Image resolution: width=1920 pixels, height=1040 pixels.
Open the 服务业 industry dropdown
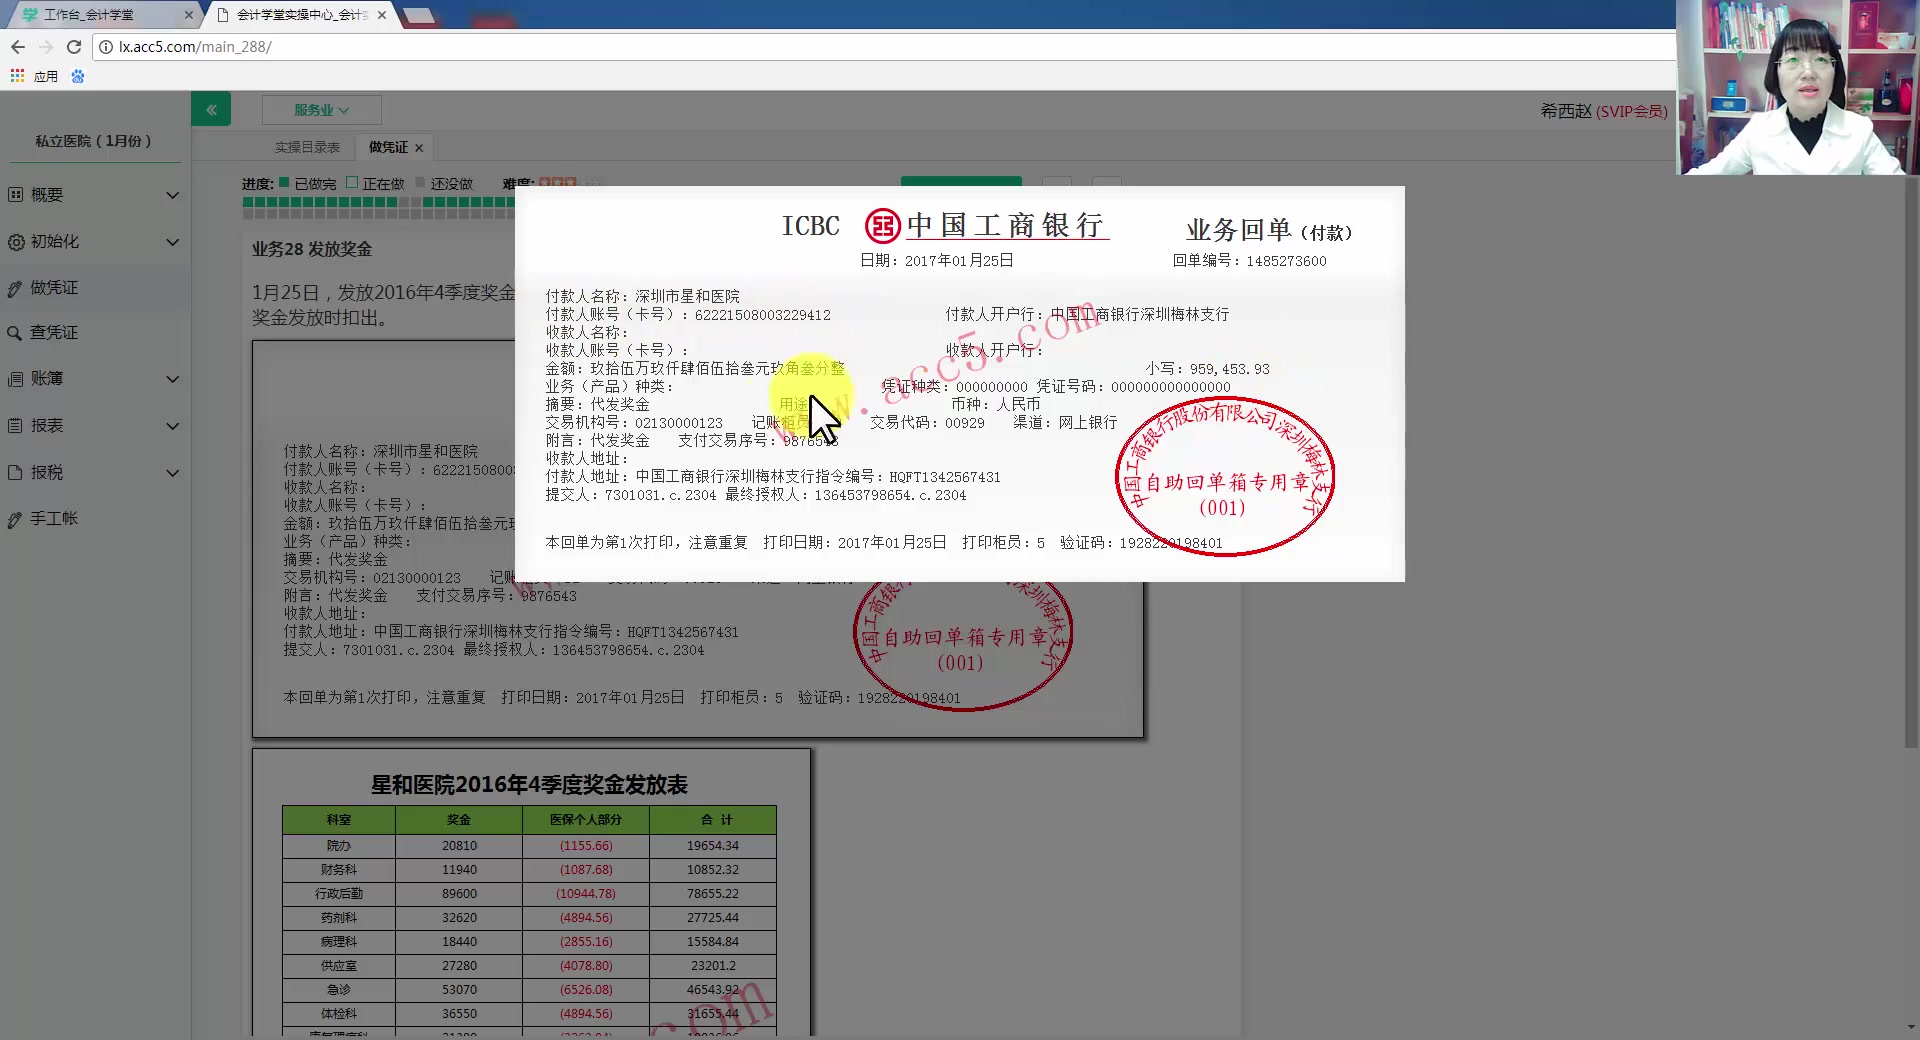(x=321, y=110)
